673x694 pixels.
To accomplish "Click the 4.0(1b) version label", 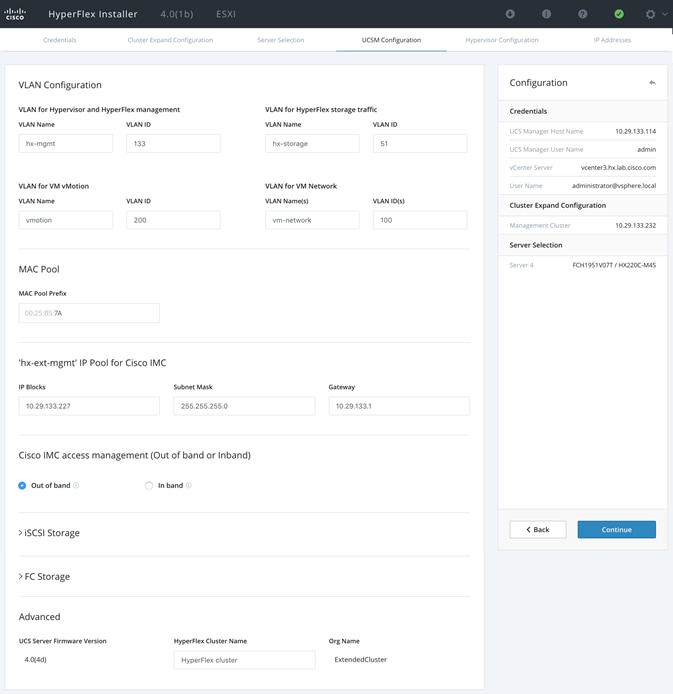I will click(177, 14).
